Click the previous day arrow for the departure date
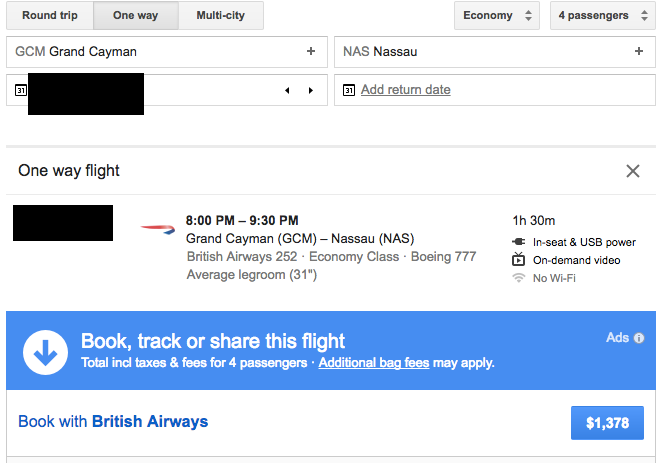660x463 pixels. click(x=288, y=90)
